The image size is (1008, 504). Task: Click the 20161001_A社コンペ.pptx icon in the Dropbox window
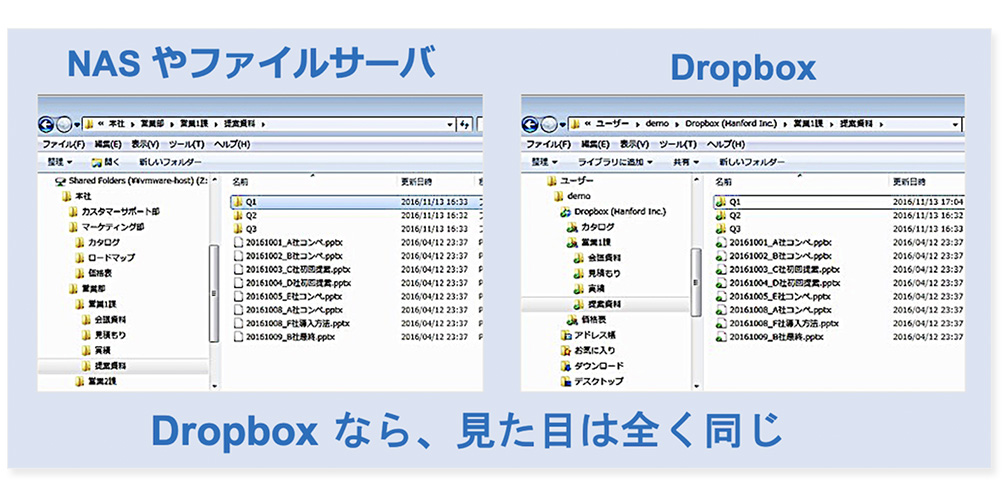[720, 242]
